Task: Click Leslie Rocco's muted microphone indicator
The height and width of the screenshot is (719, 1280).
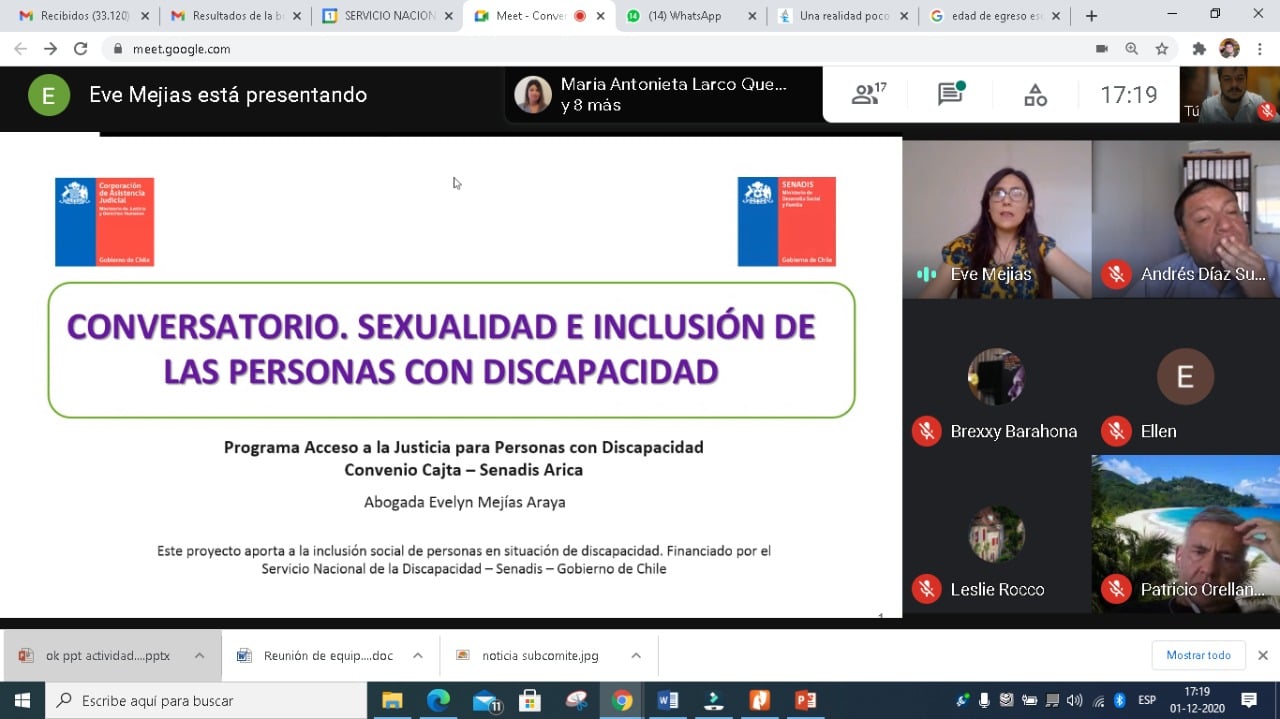Action: pyautogui.click(x=926, y=589)
